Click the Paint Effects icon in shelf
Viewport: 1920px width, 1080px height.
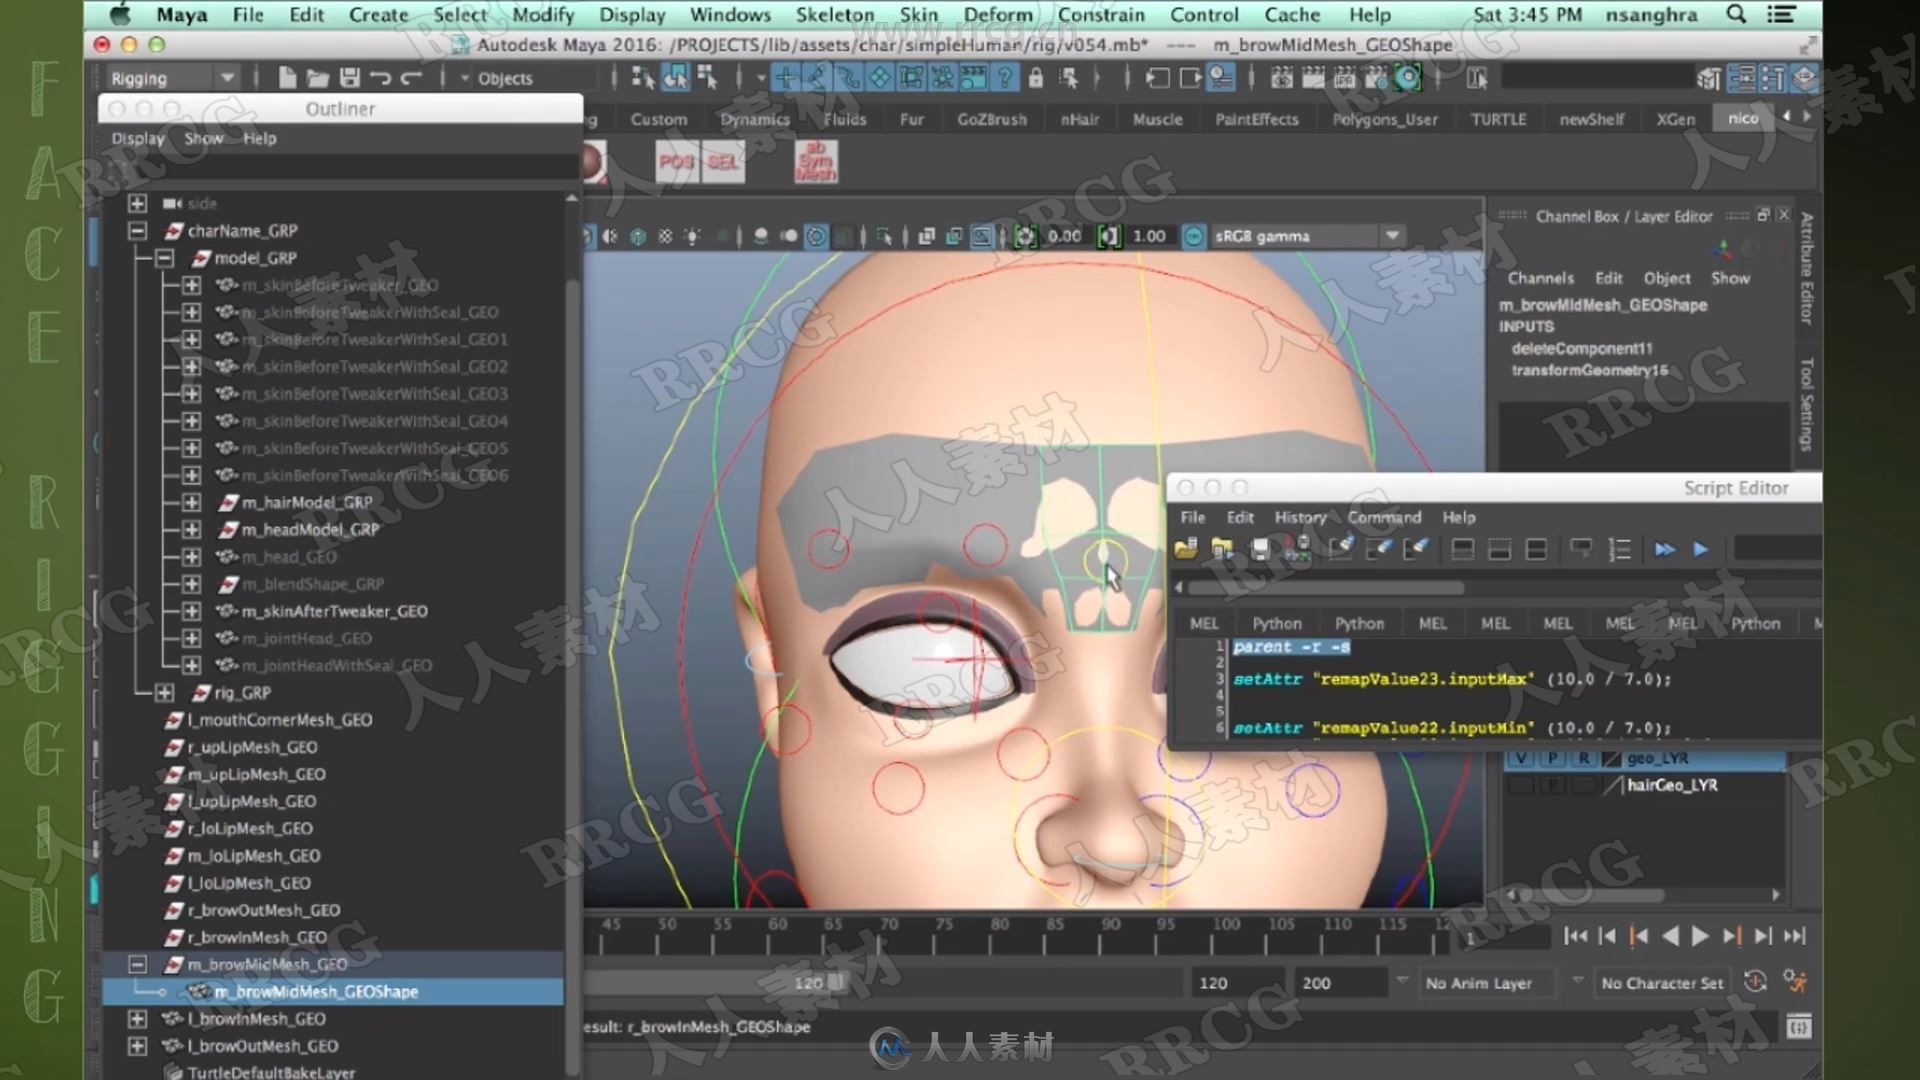tap(1255, 119)
